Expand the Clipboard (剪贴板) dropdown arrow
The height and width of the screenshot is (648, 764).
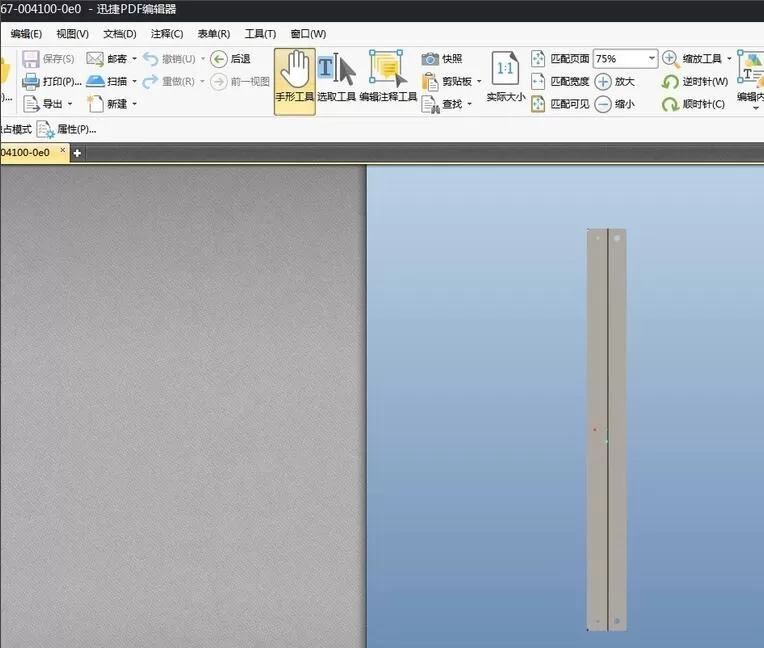pos(479,81)
